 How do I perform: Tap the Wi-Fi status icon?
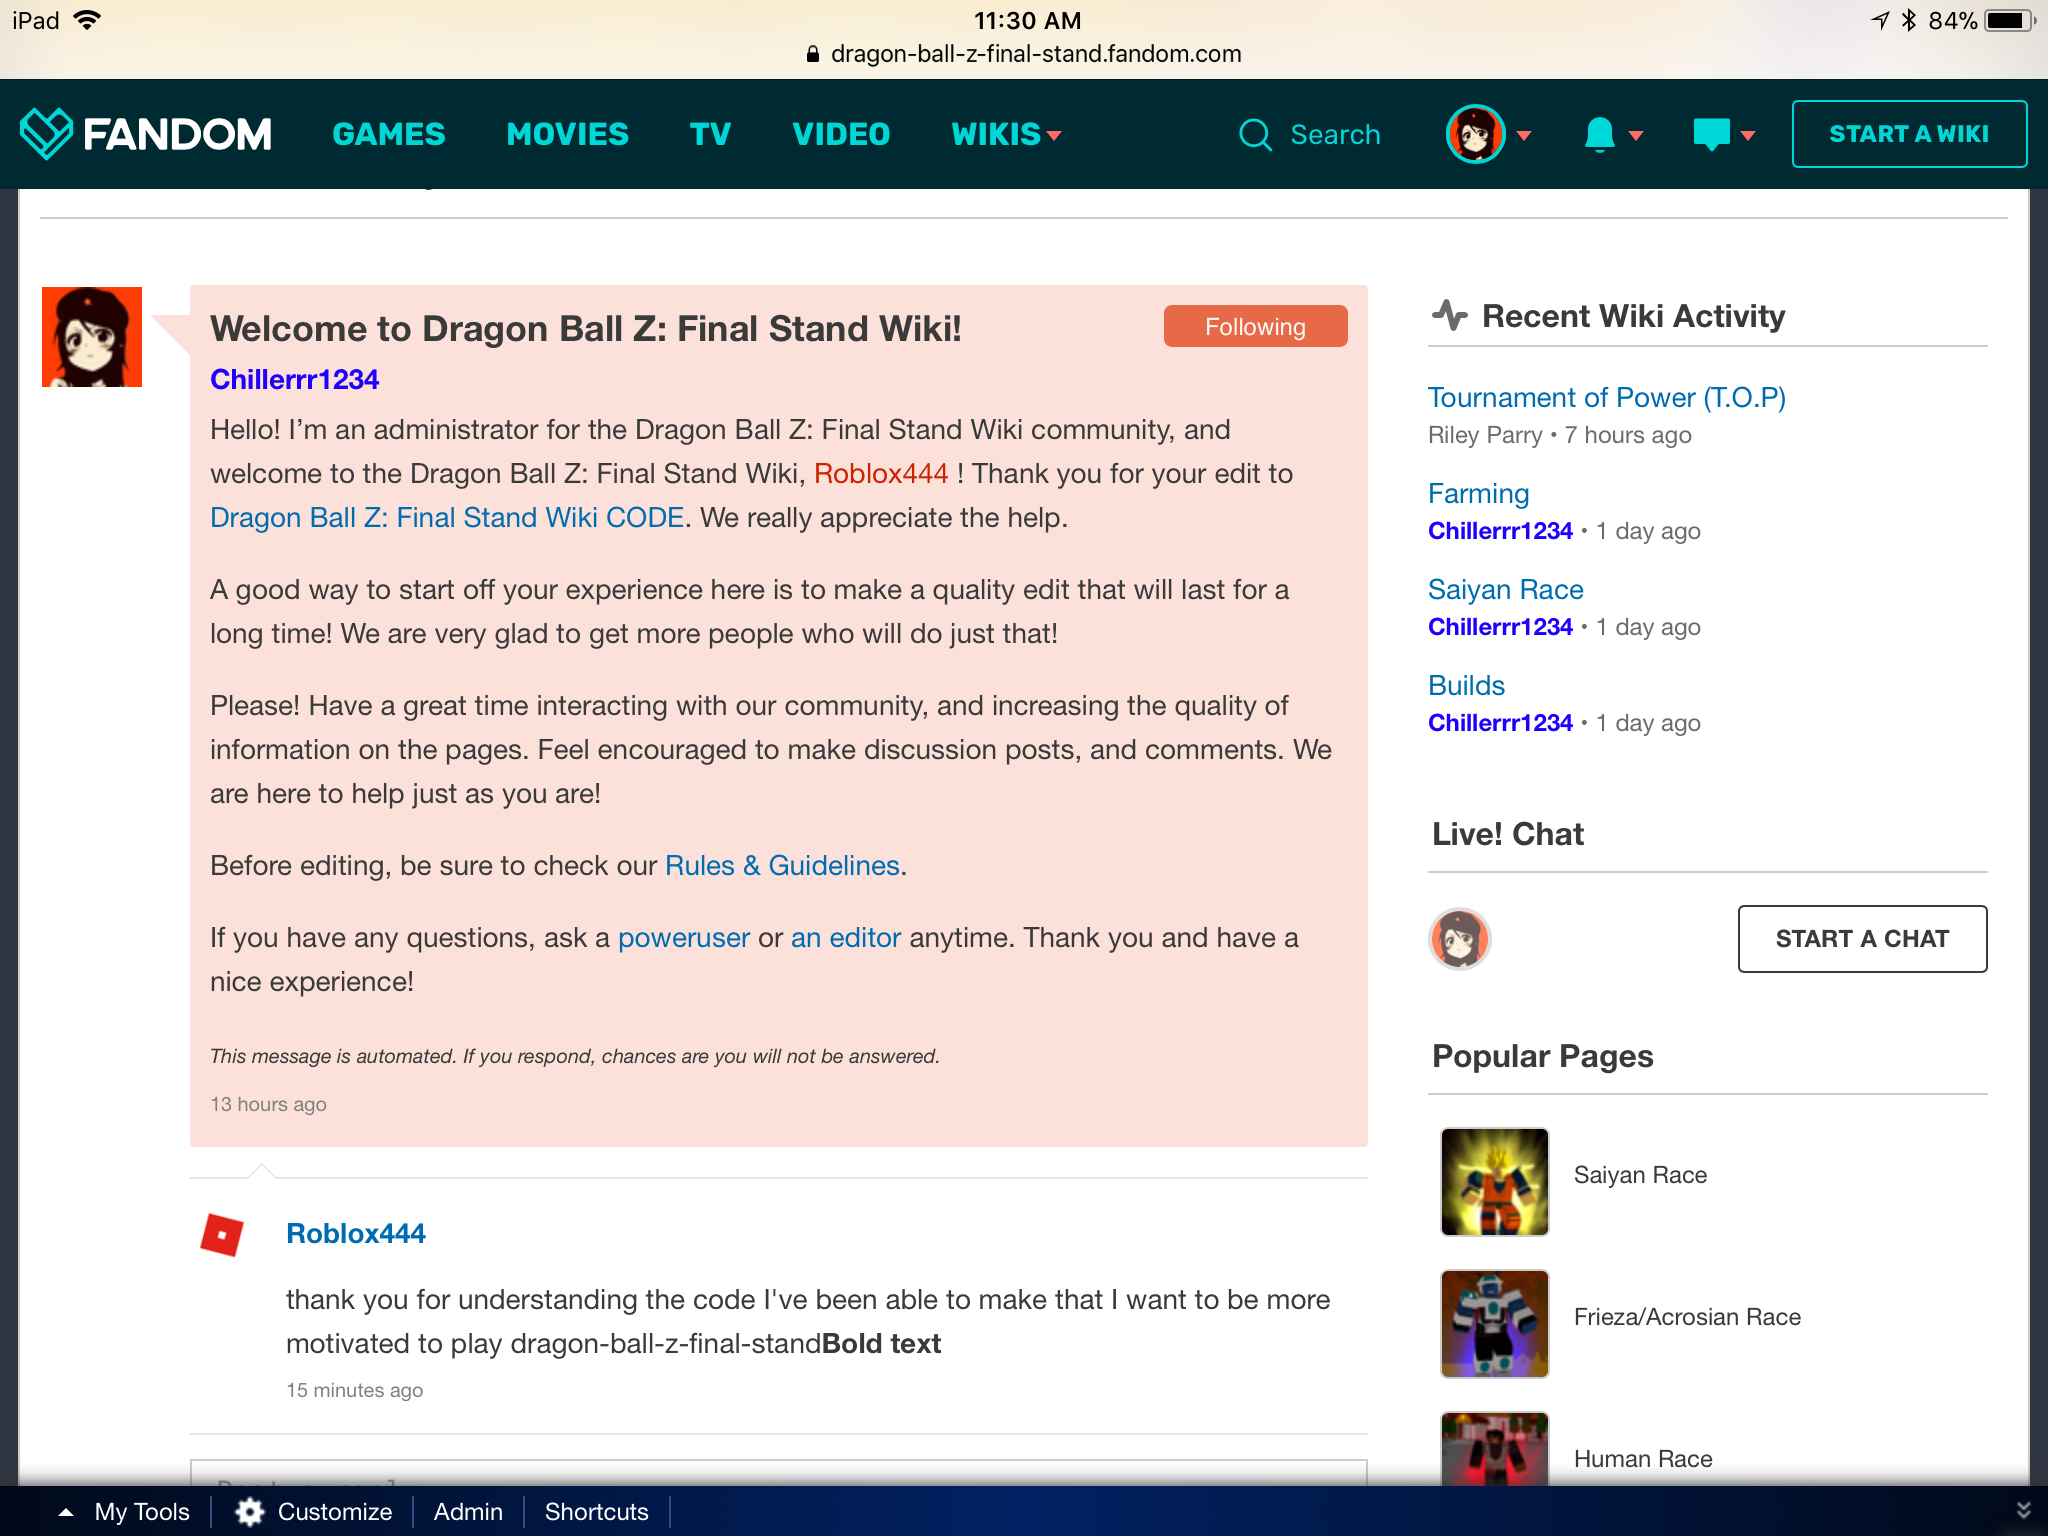click(88, 20)
